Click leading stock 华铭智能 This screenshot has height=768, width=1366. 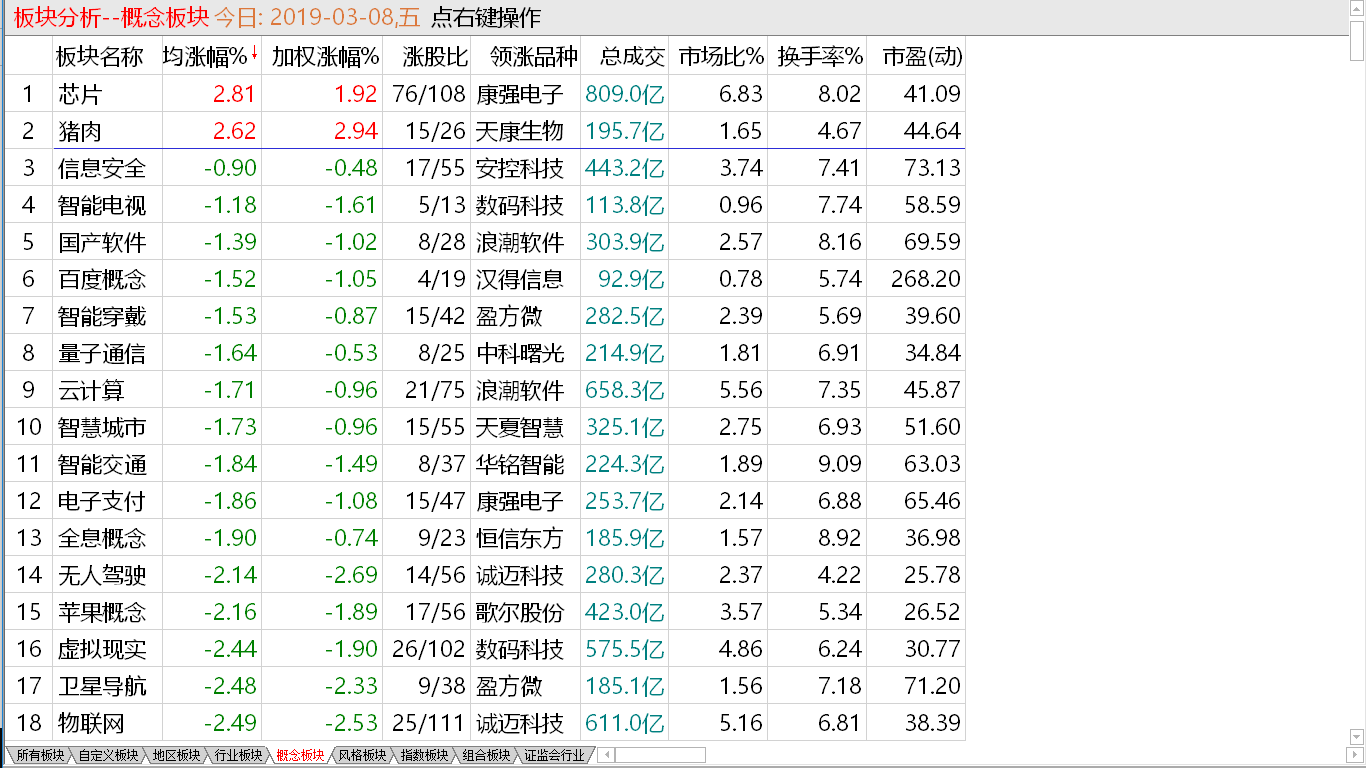520,464
